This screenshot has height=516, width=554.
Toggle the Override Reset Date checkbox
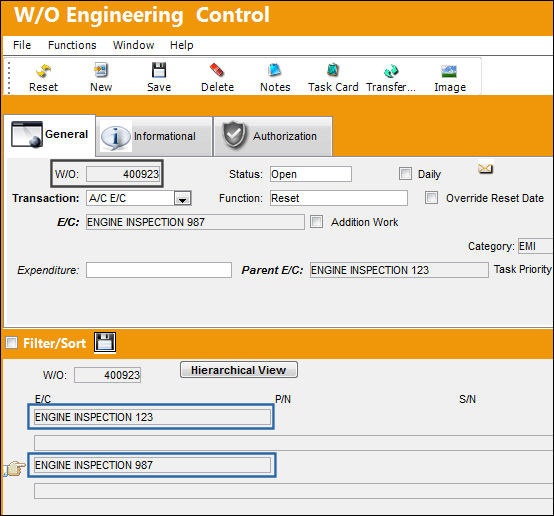(x=431, y=198)
